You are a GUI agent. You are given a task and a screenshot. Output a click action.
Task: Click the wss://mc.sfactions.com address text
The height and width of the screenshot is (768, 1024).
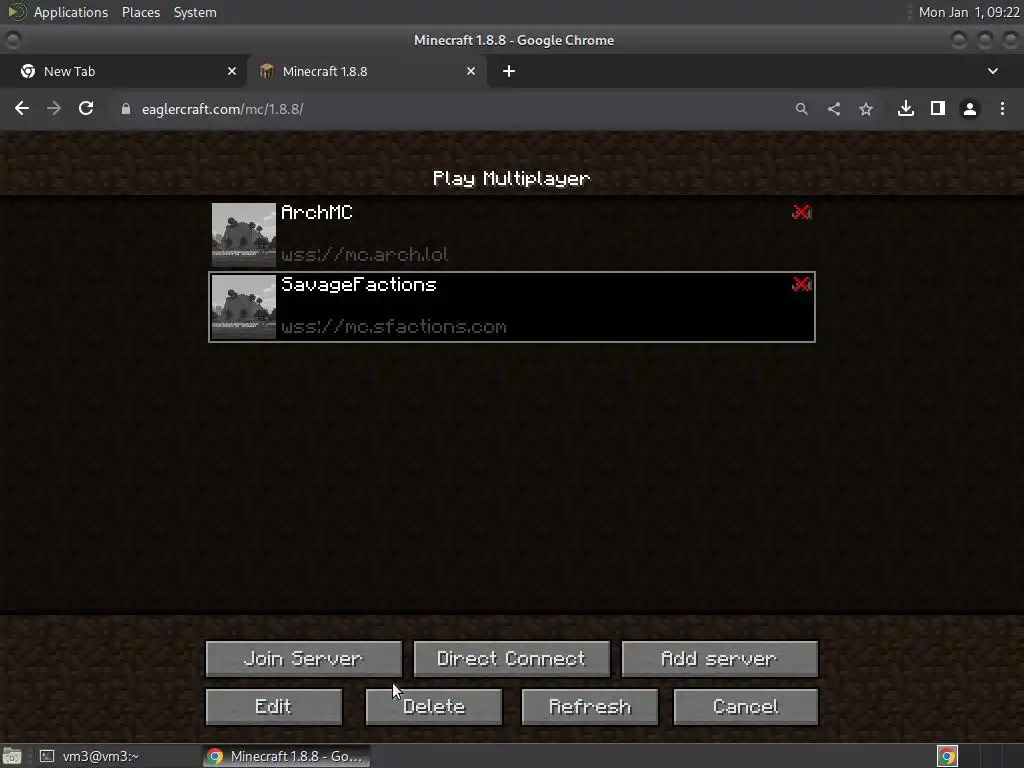click(393, 327)
